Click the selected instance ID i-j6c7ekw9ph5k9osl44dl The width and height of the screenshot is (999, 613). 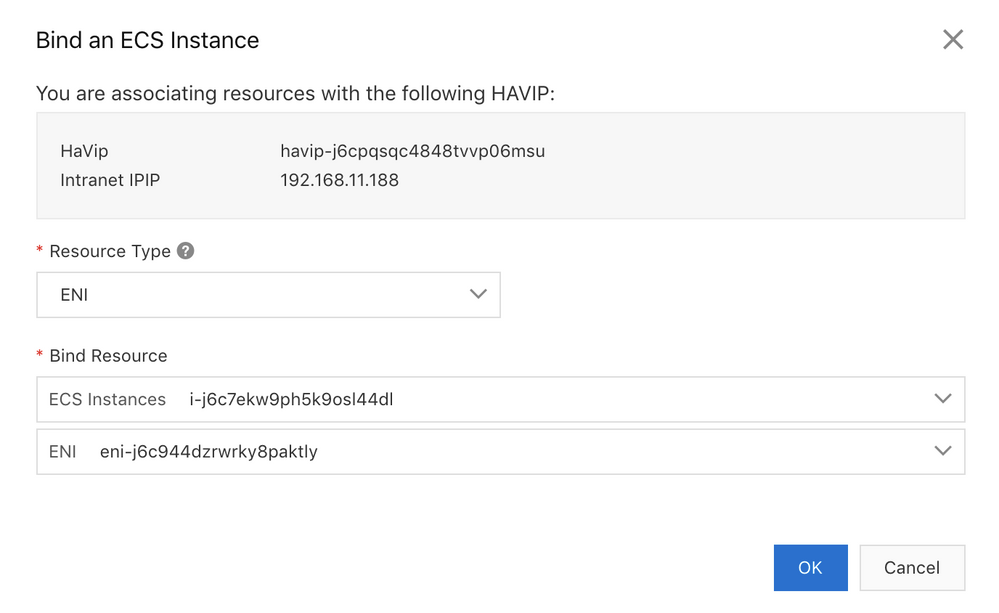click(x=291, y=399)
